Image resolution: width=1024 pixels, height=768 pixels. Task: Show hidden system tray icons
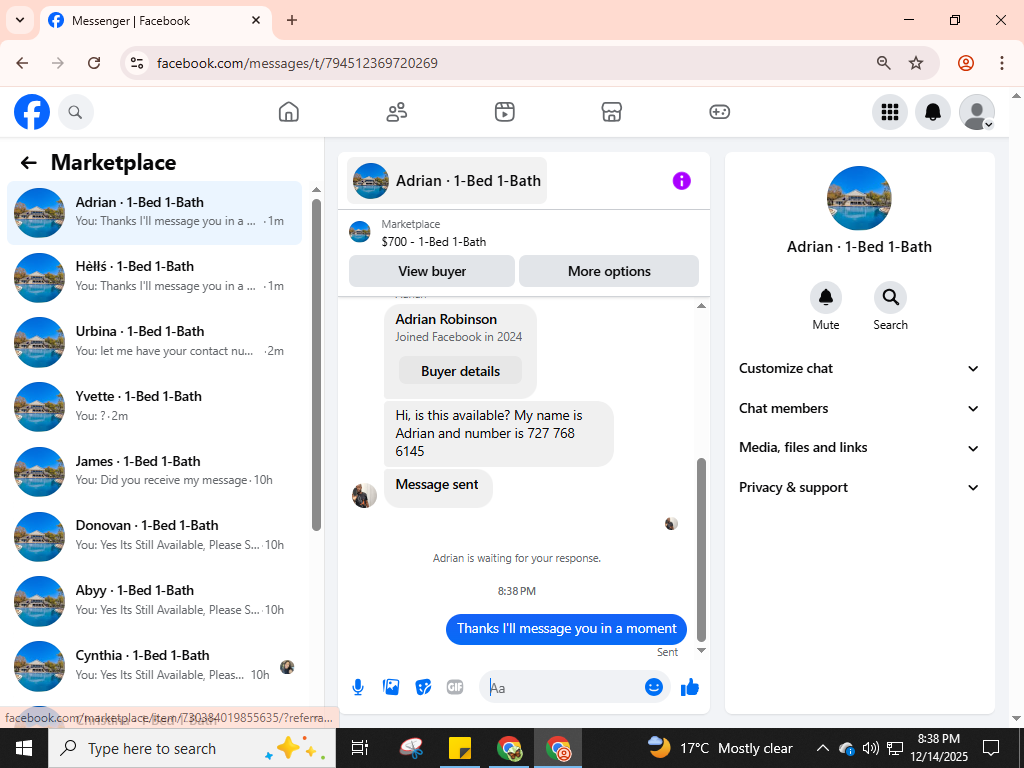(x=823, y=748)
